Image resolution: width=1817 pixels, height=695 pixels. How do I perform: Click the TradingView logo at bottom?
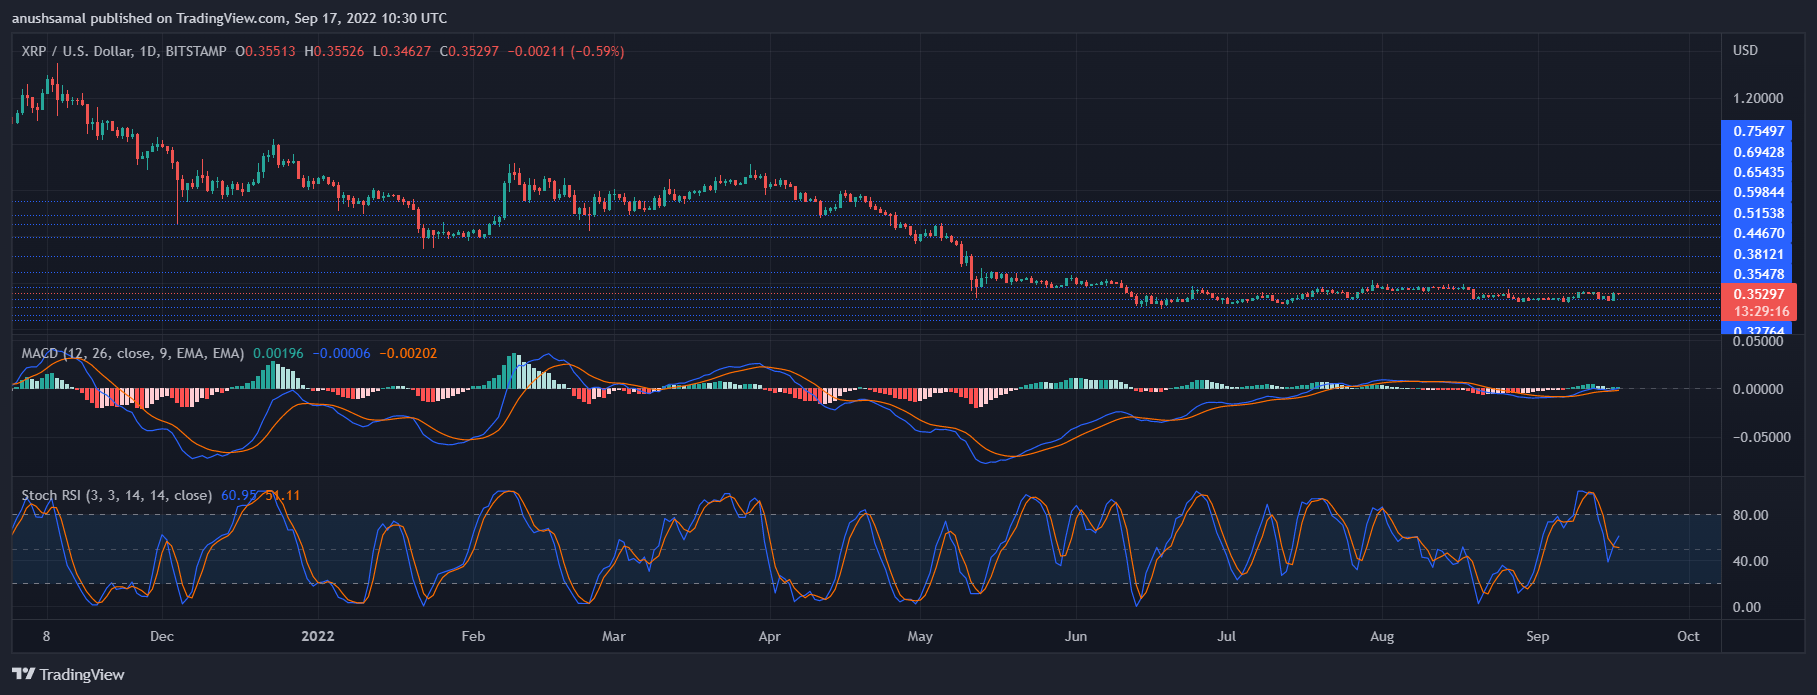(x=68, y=675)
